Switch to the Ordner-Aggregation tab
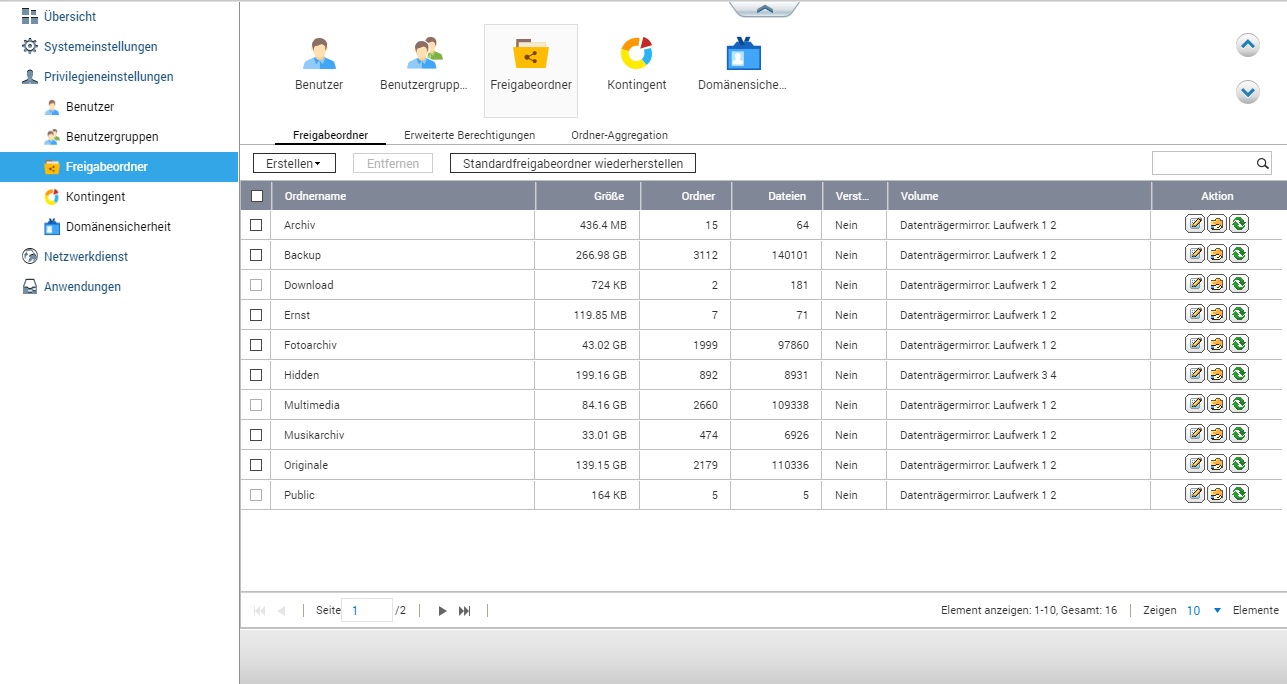This screenshot has height=684, width=1287. coord(619,135)
